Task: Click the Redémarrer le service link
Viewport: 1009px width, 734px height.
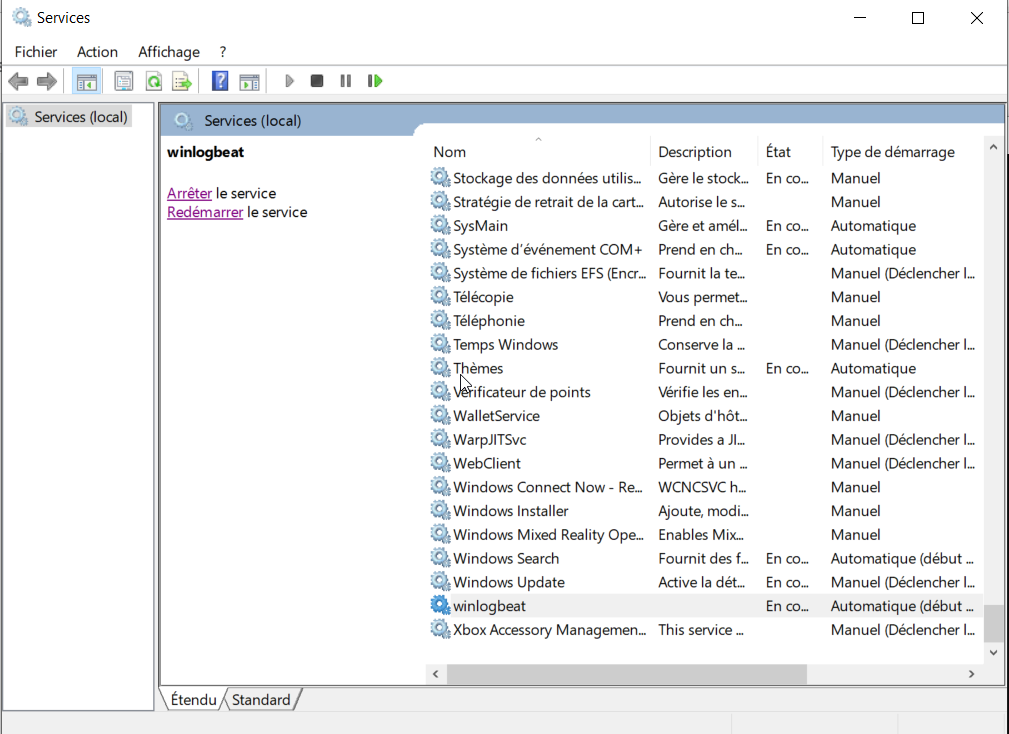Action: (x=205, y=212)
